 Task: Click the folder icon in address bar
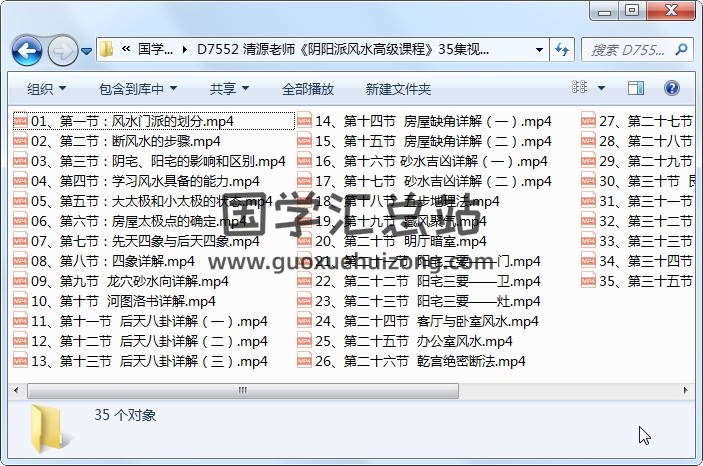tap(107, 49)
